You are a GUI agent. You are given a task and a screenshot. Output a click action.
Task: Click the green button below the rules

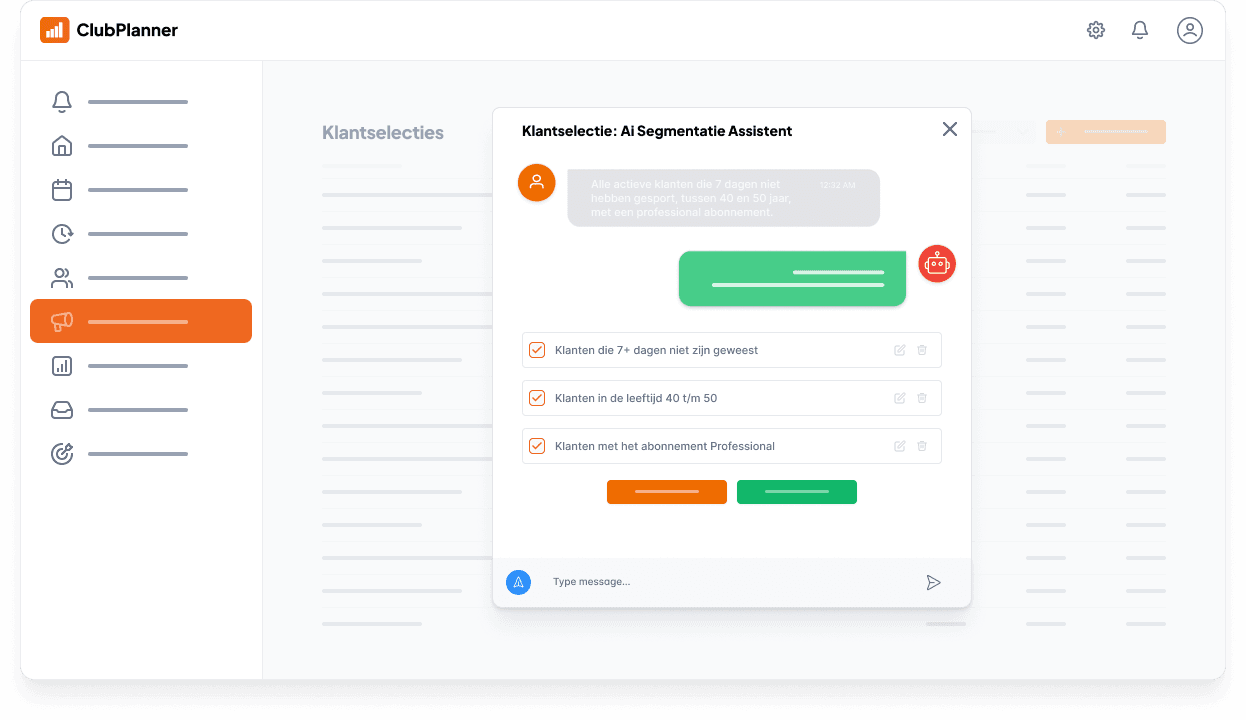(796, 492)
